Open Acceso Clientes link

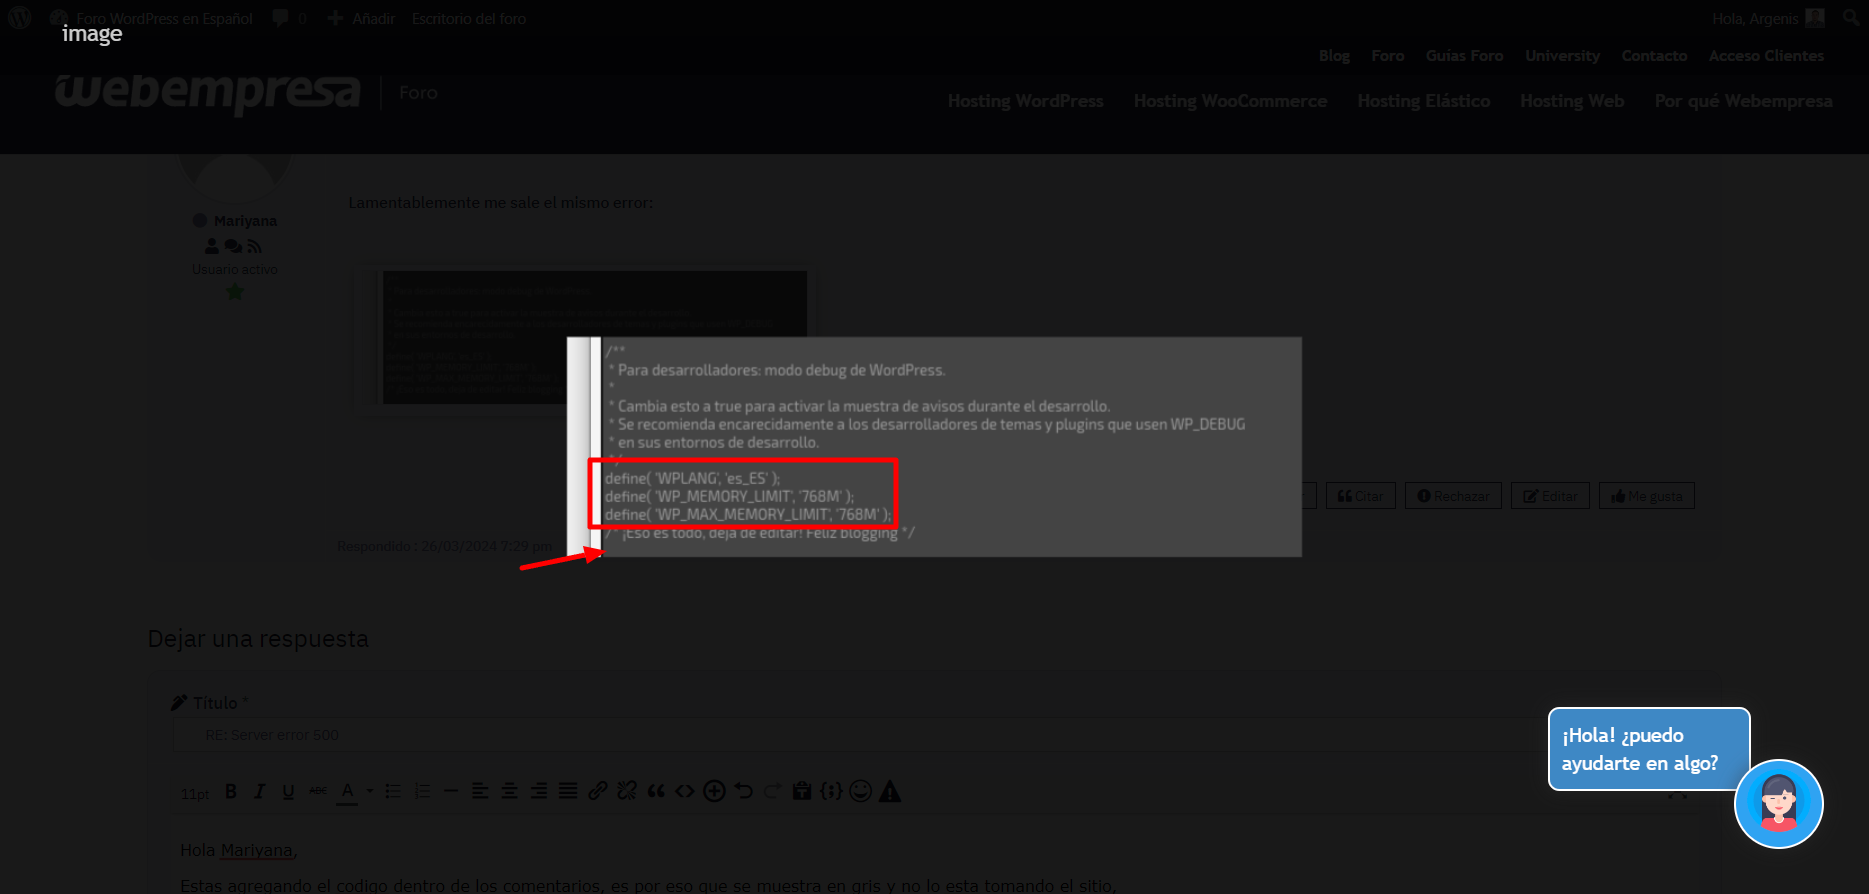(1766, 56)
